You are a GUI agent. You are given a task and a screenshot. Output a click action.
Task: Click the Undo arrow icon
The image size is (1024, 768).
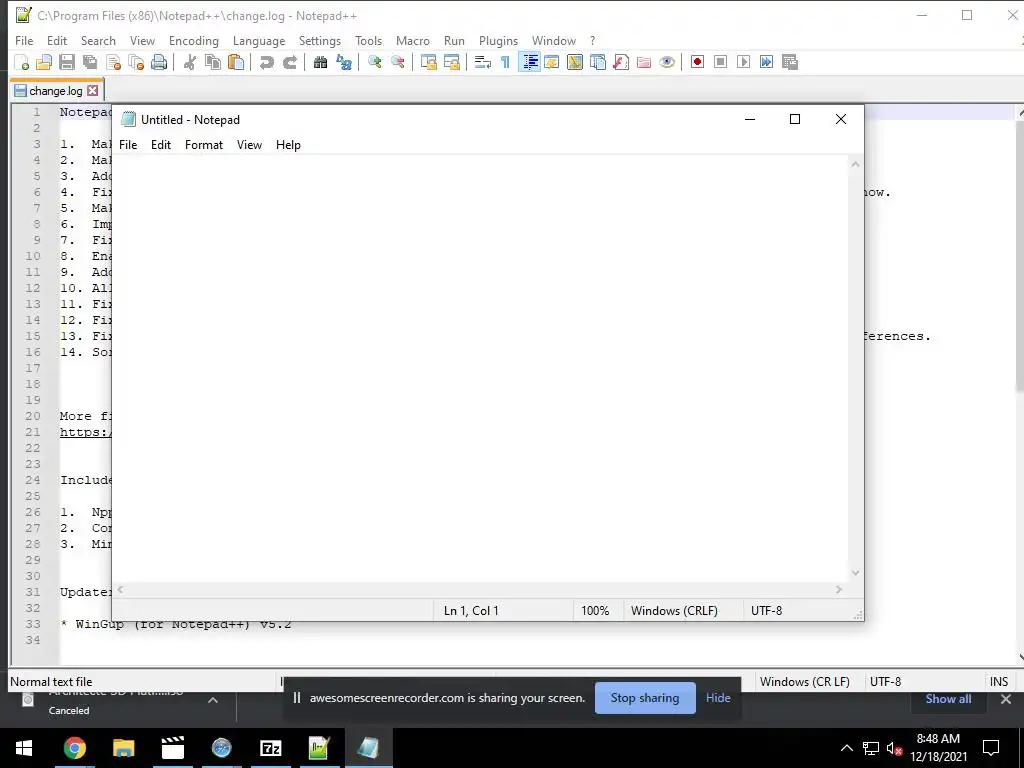(x=266, y=62)
